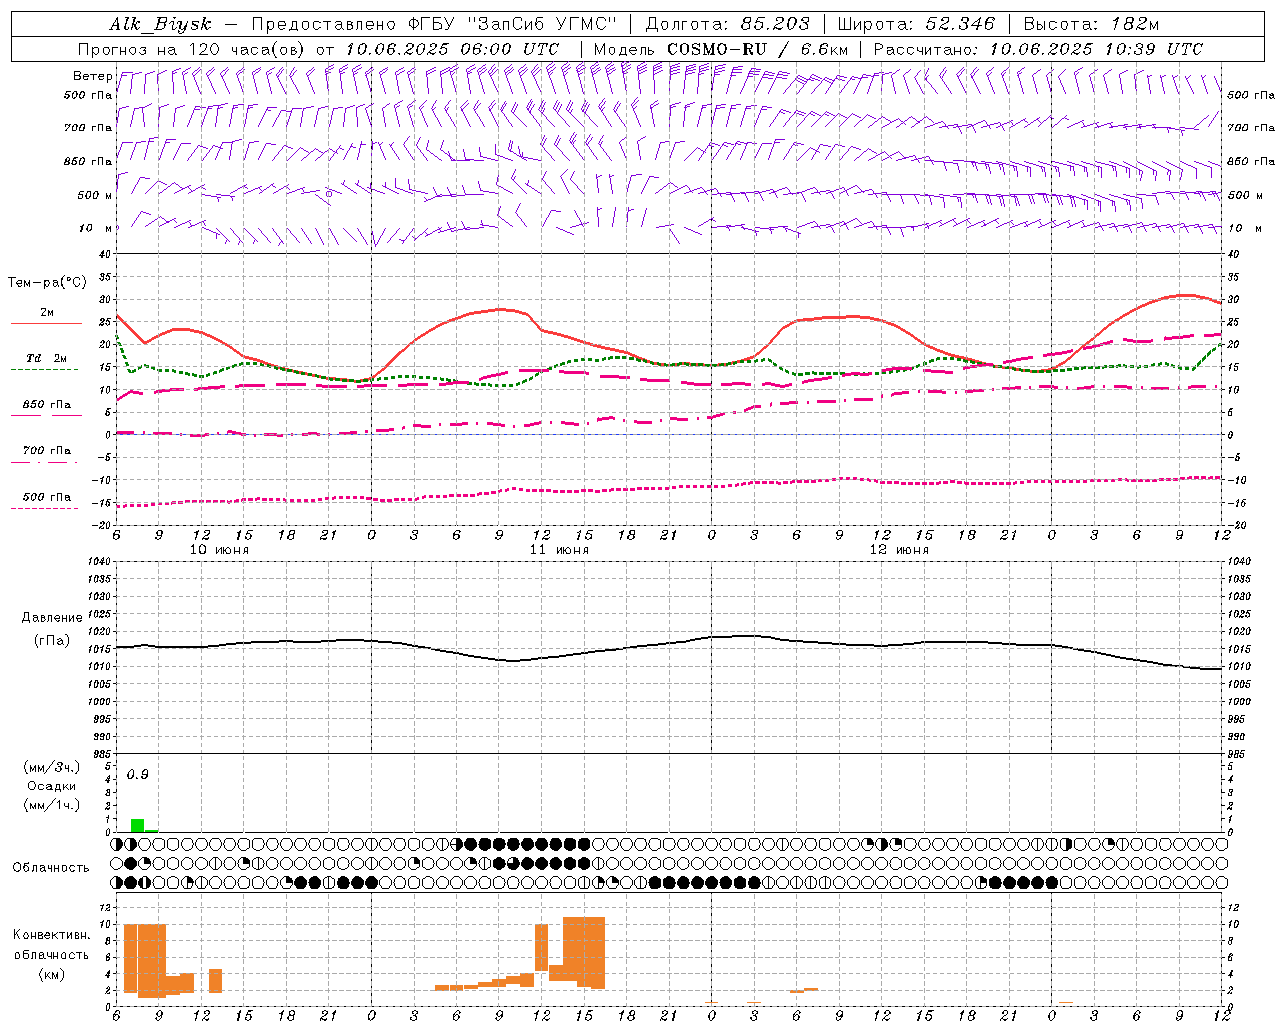This screenshot has height=1024, width=1280.
Task: Click left '700 гПа' wind level label
Action: point(88,128)
